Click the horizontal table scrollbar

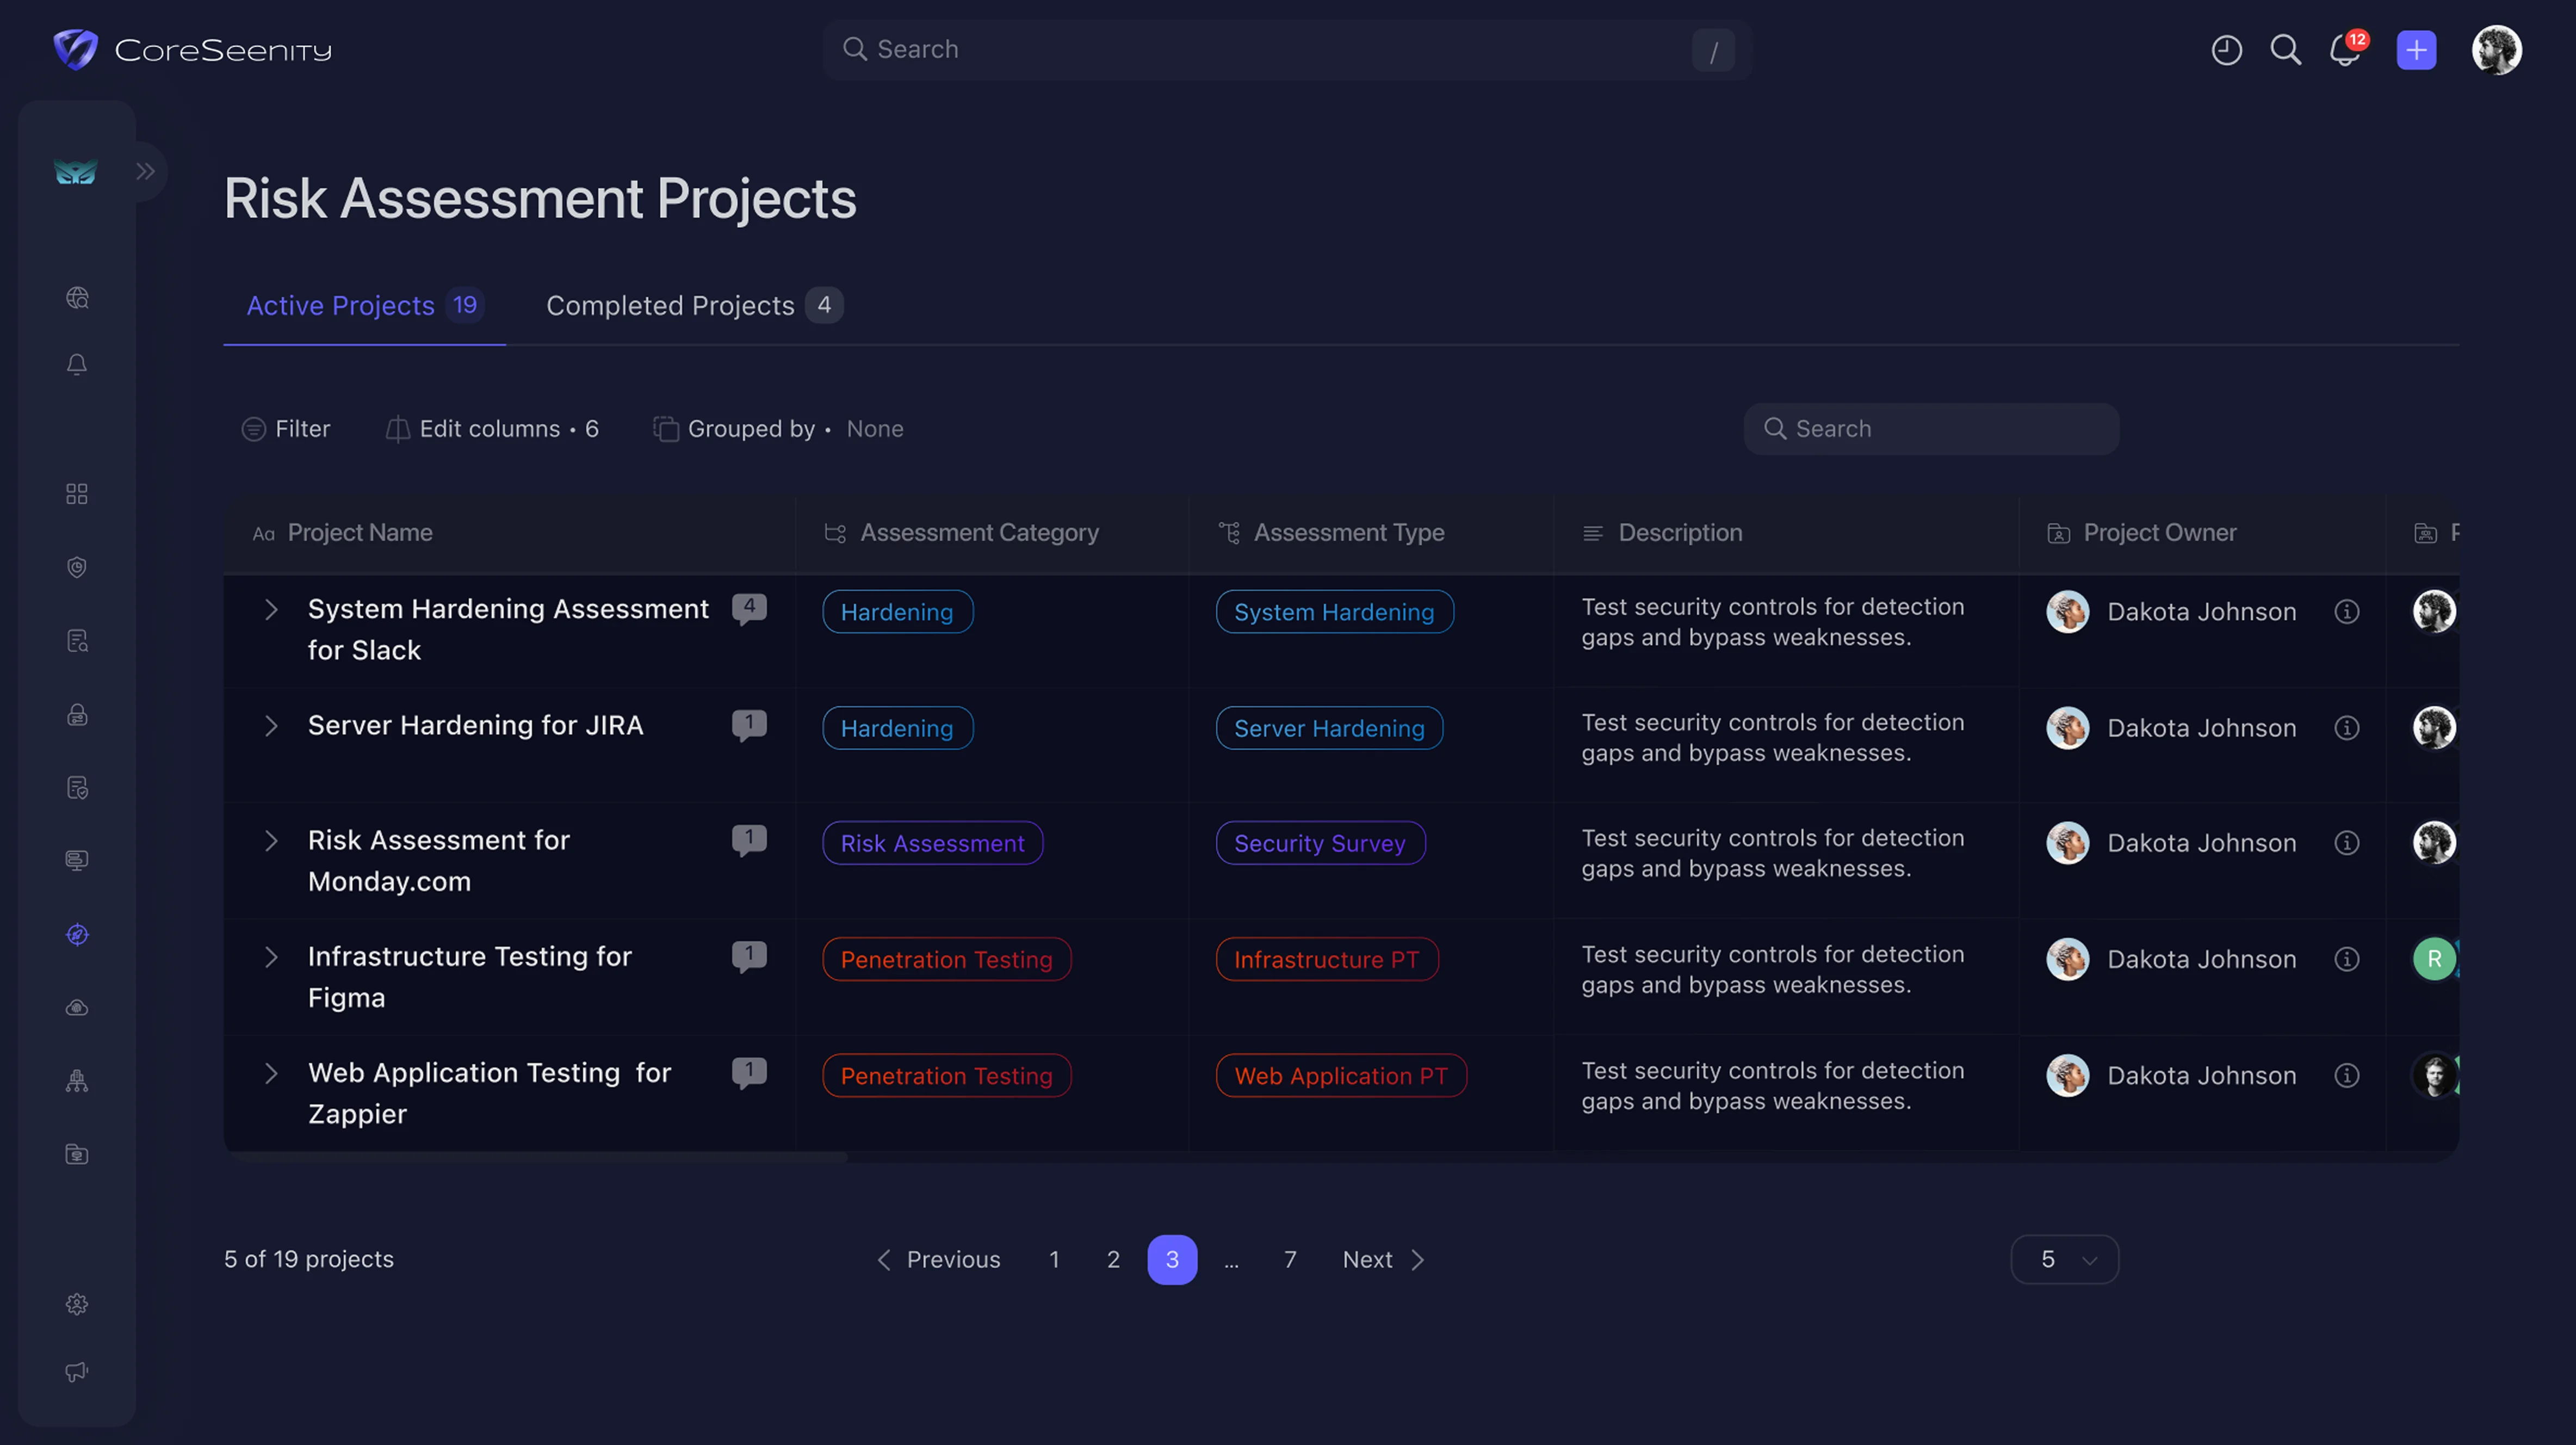click(536, 1157)
